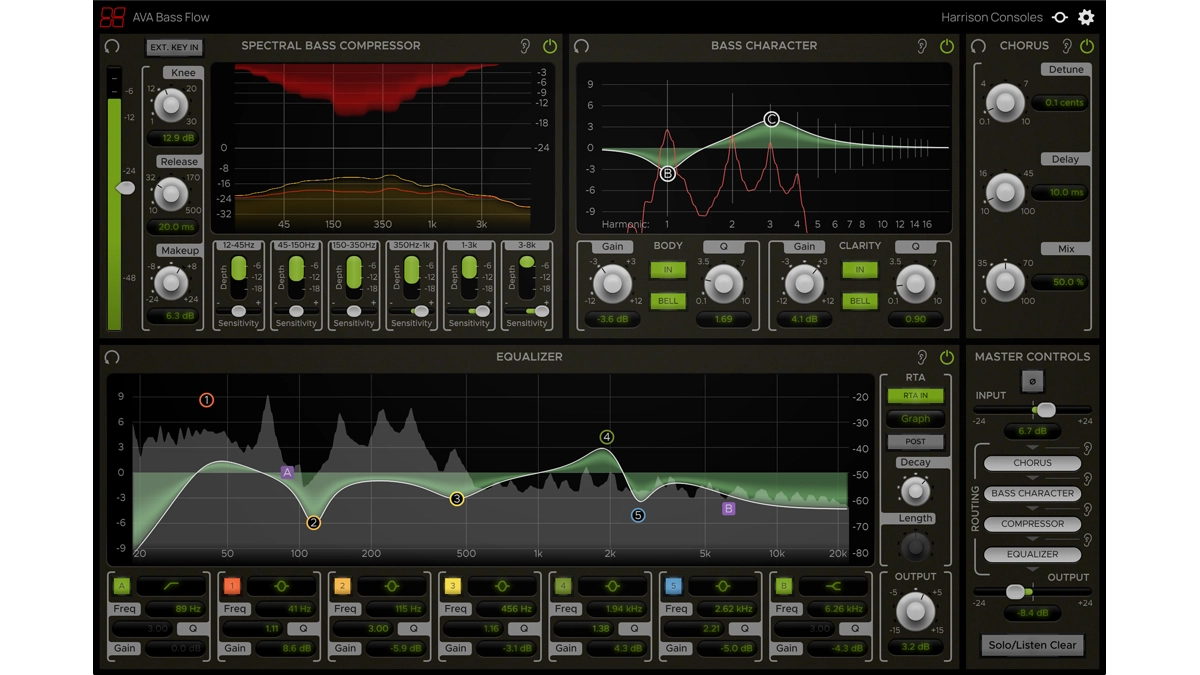Open band 1 filter shape selector
Viewport: 1200px width, 675px height.
point(282,586)
